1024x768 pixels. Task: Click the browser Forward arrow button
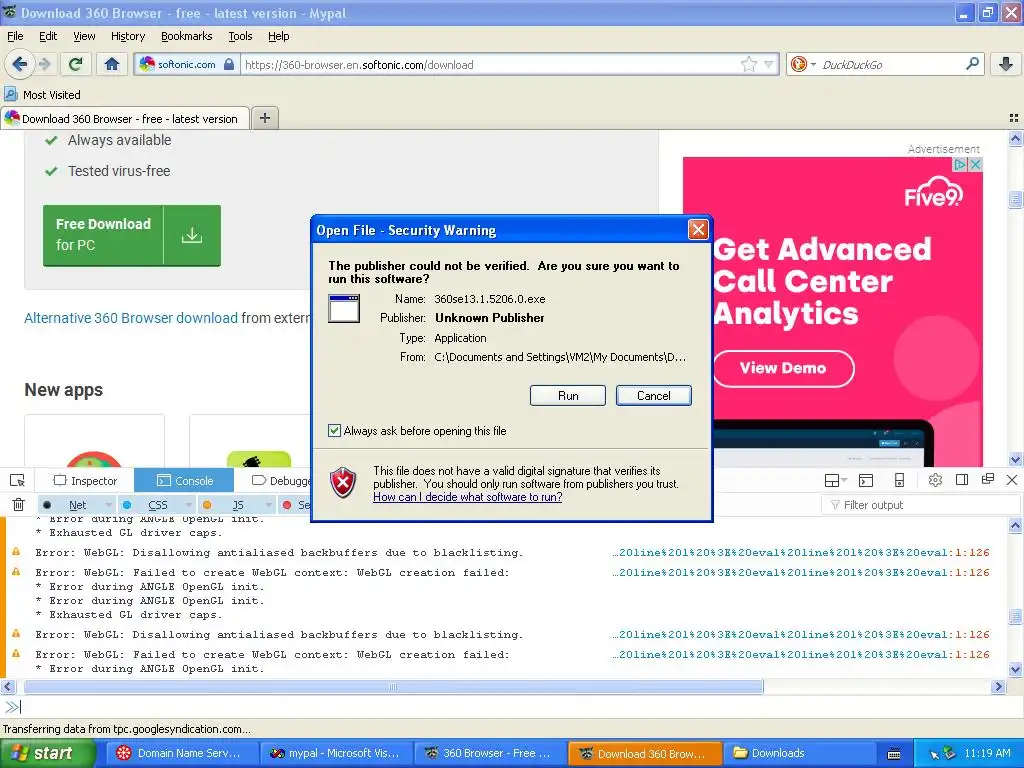point(44,64)
